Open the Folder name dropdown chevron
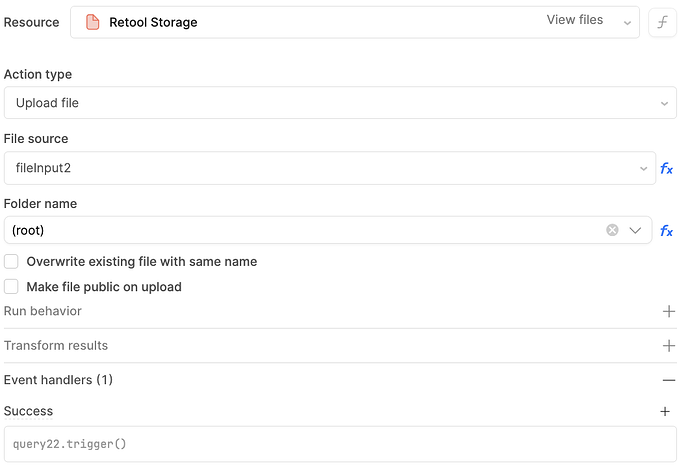This screenshot has width=690, height=471. click(x=635, y=231)
